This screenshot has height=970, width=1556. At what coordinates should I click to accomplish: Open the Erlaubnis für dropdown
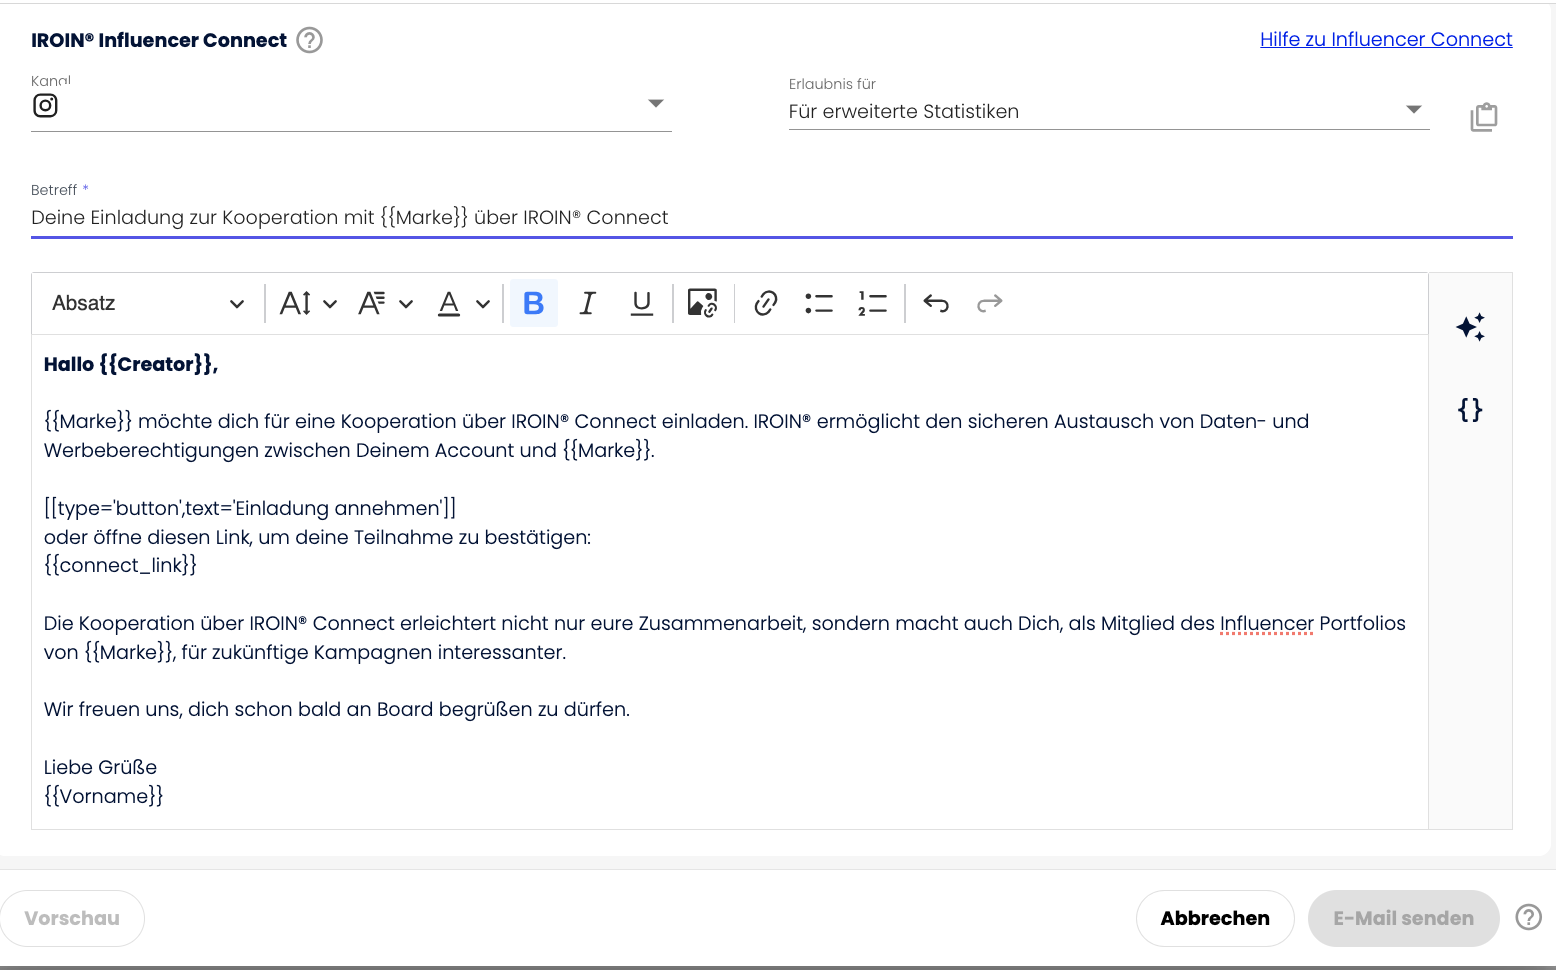(x=1109, y=111)
